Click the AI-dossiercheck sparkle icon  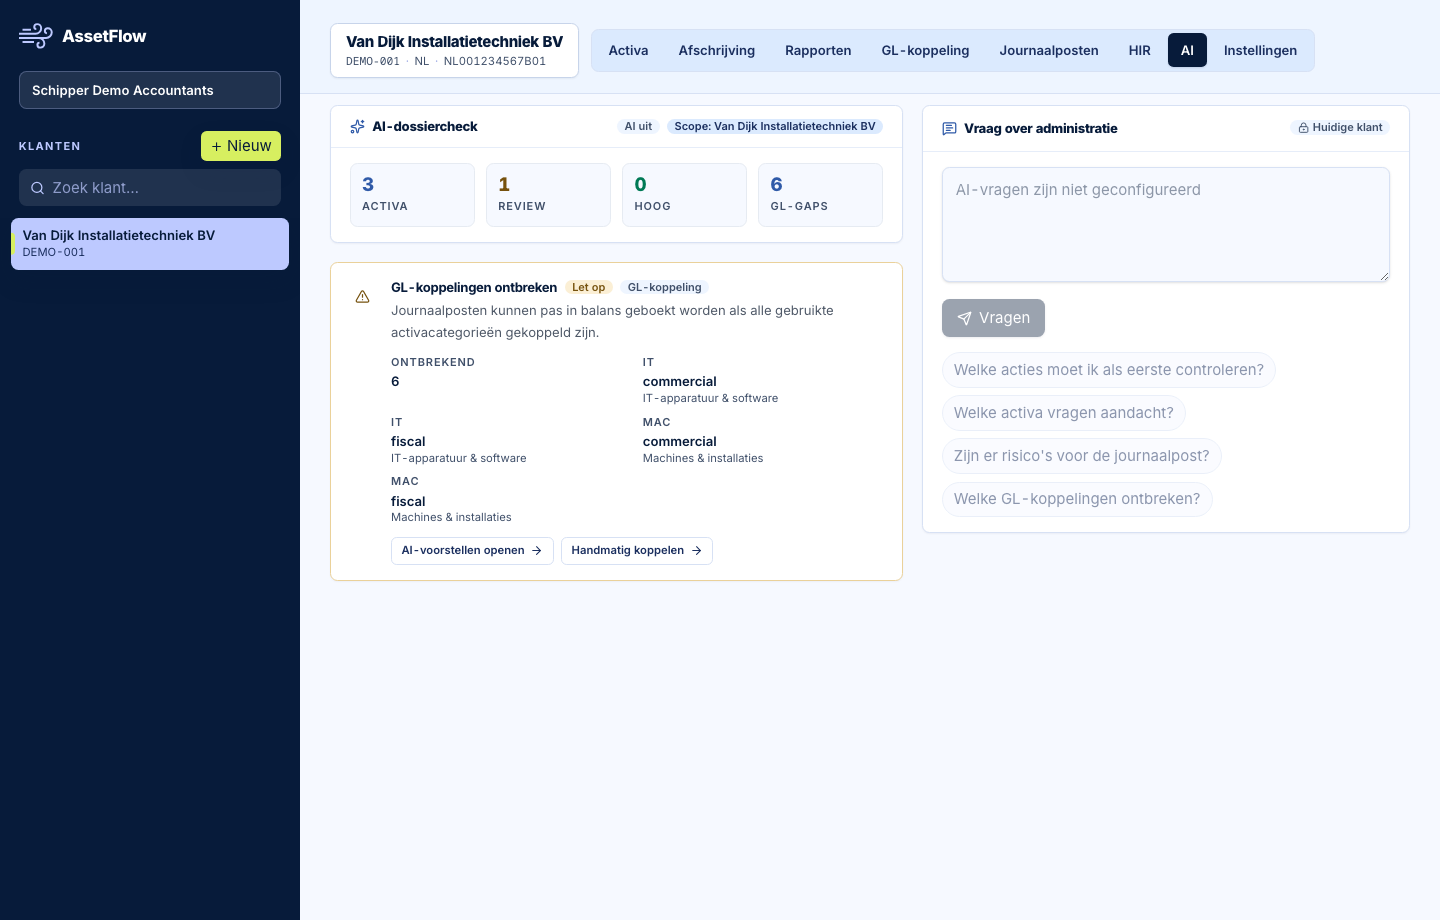click(x=357, y=127)
